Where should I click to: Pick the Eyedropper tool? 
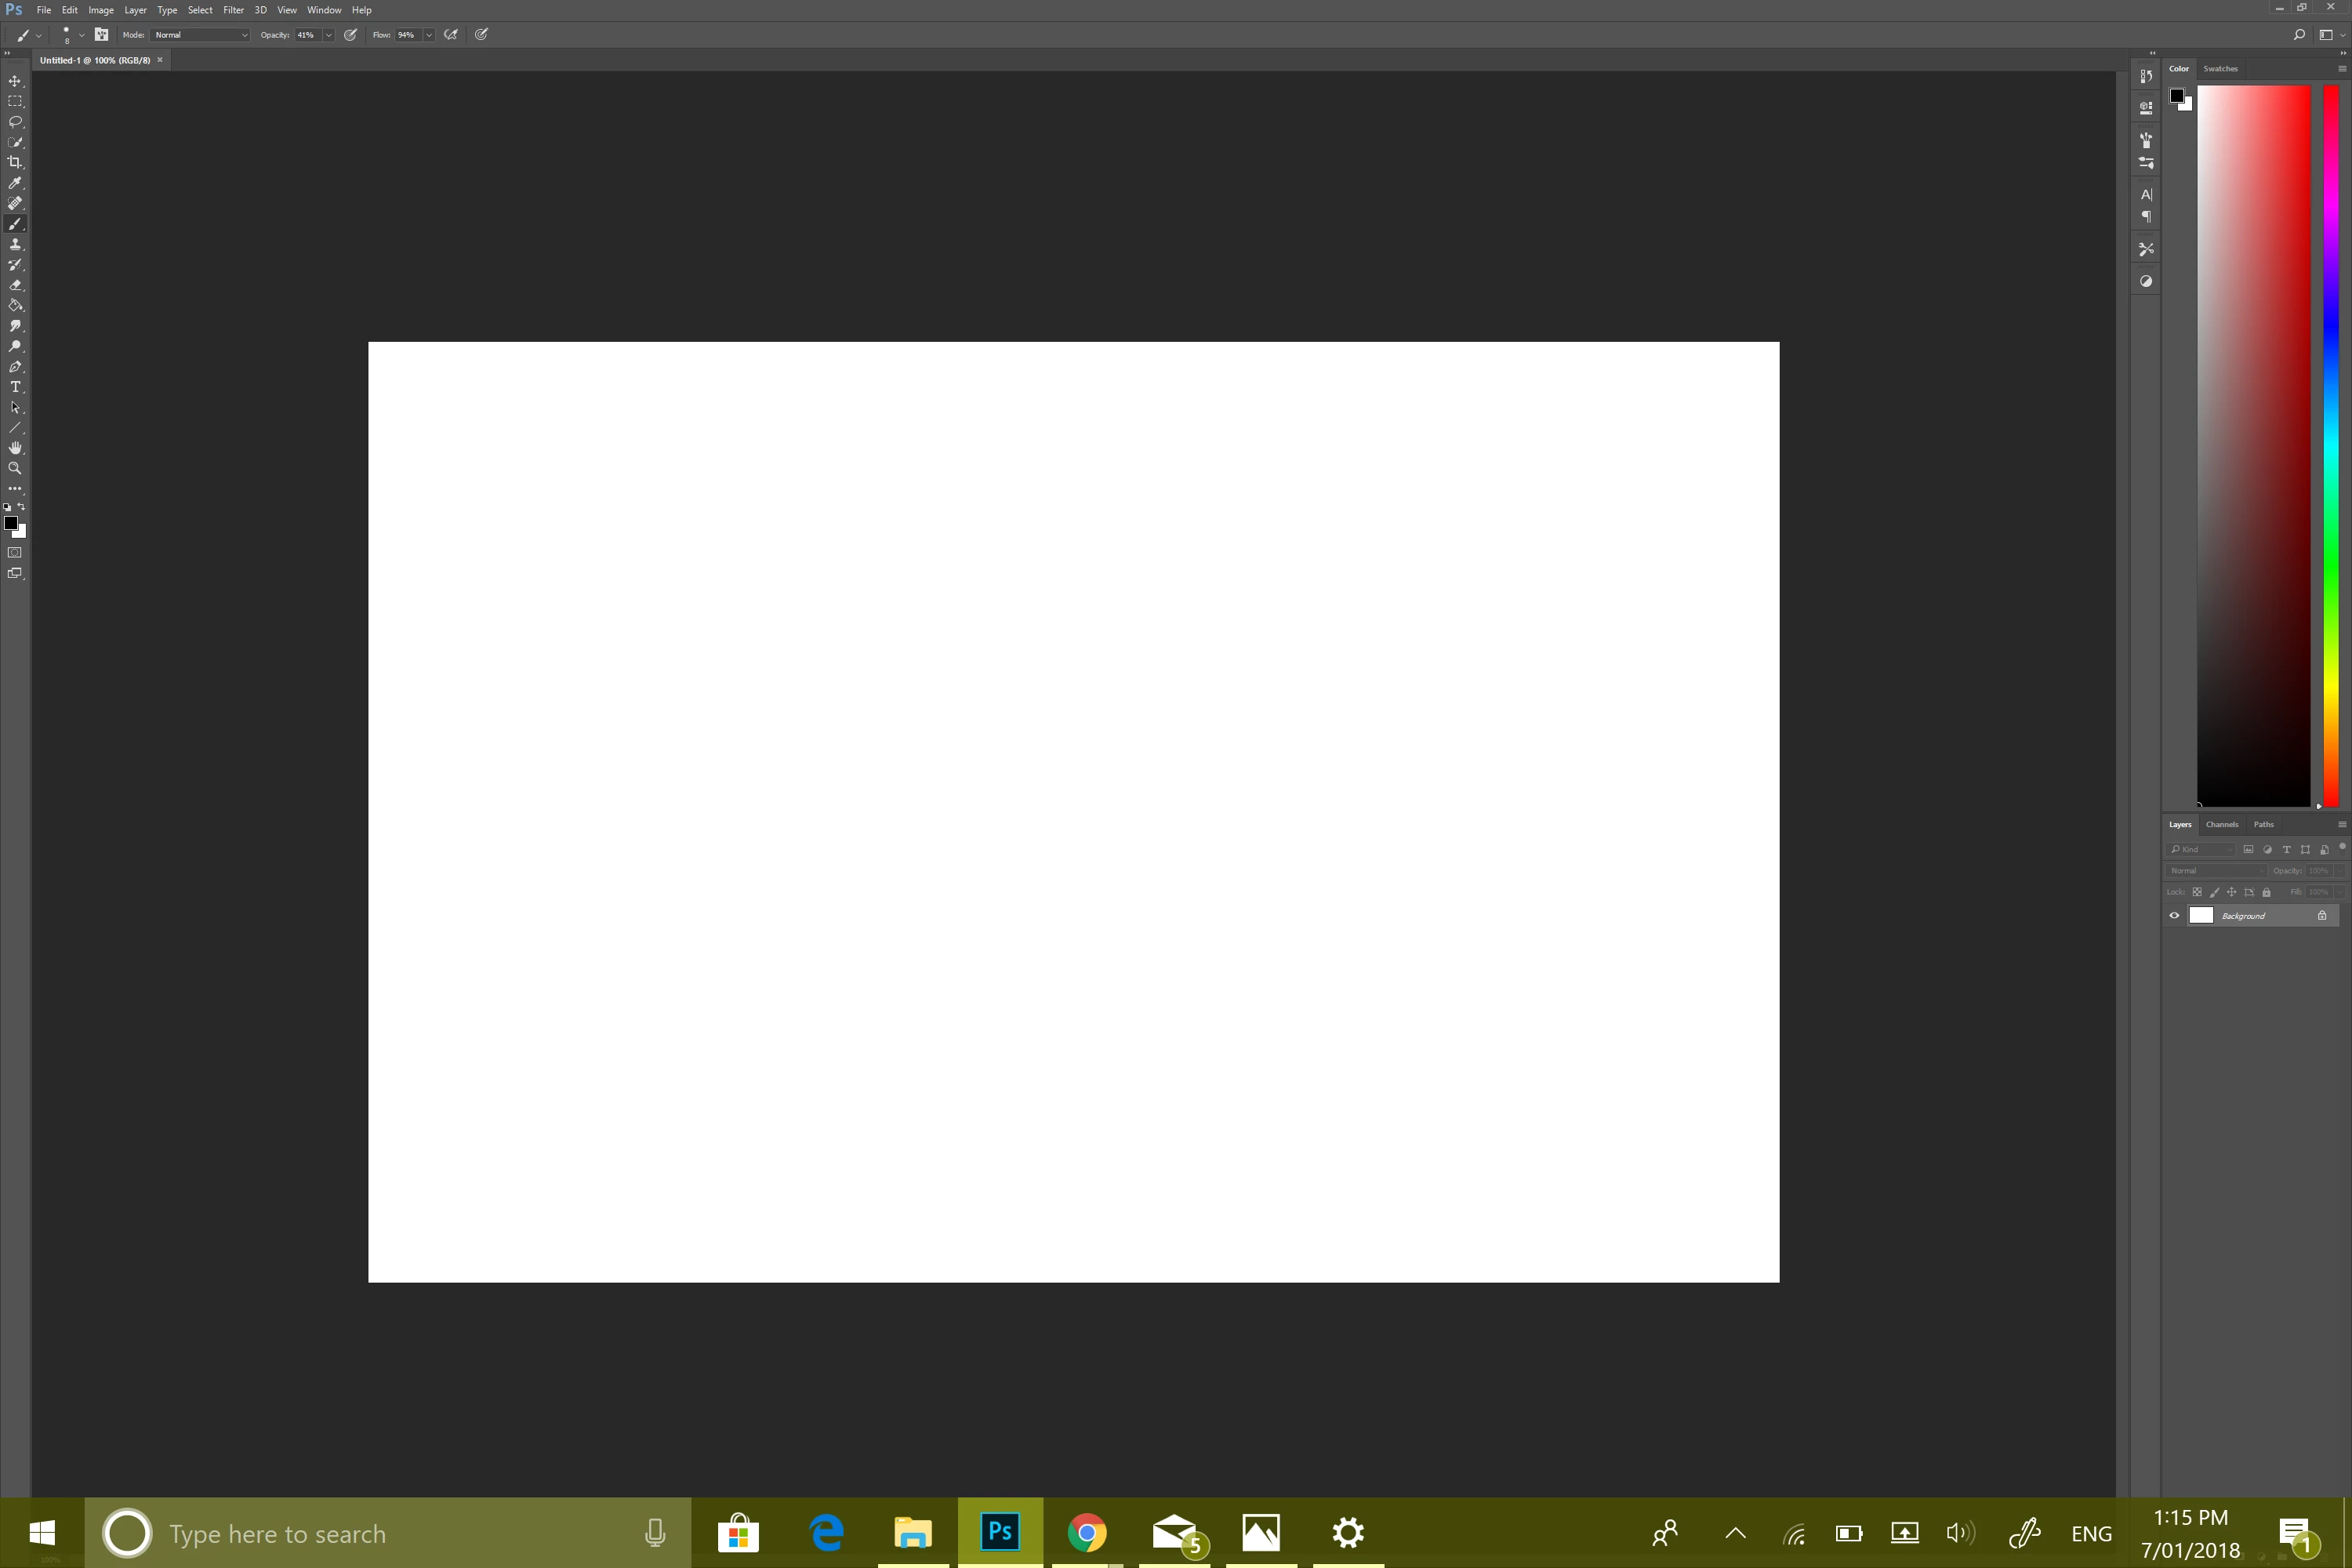(15, 183)
